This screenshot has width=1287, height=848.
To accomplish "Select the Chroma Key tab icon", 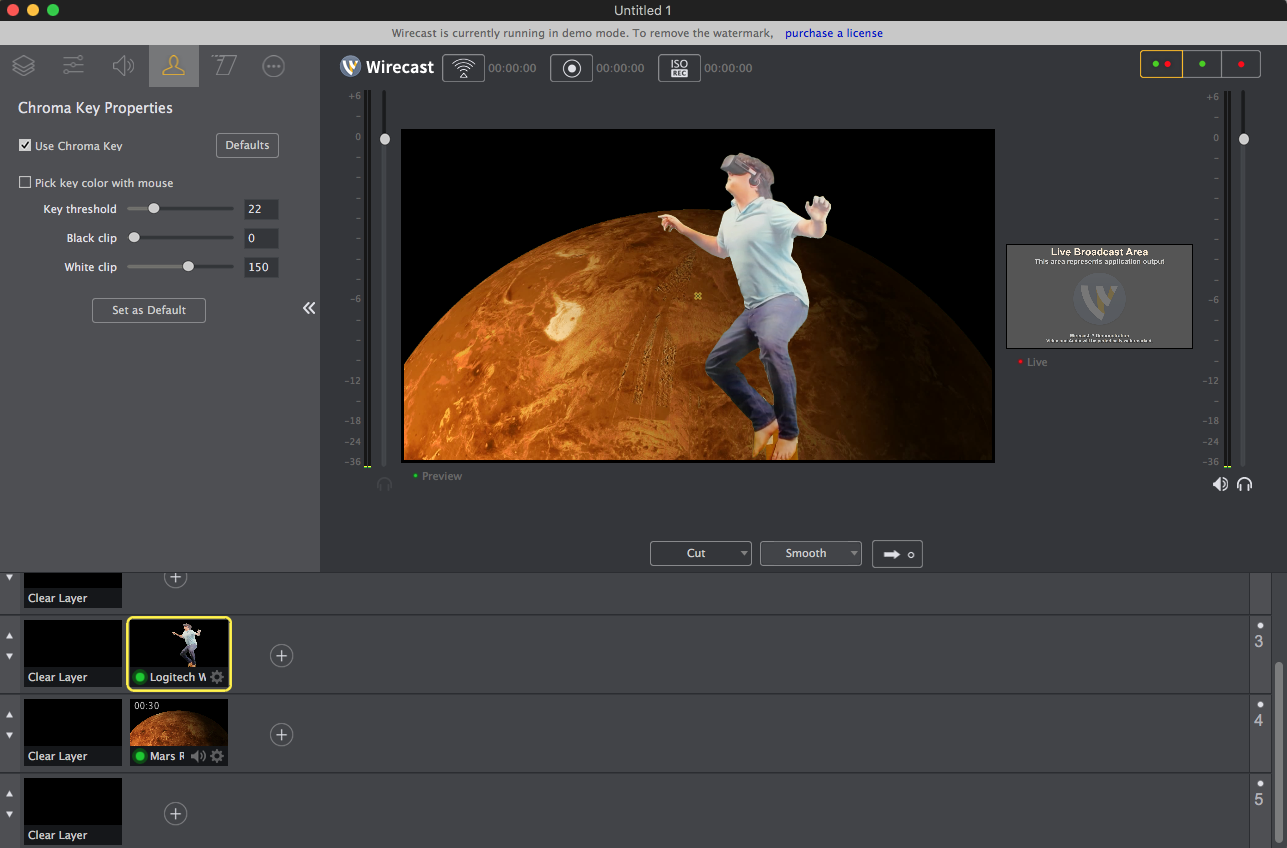I will pyautogui.click(x=174, y=66).
